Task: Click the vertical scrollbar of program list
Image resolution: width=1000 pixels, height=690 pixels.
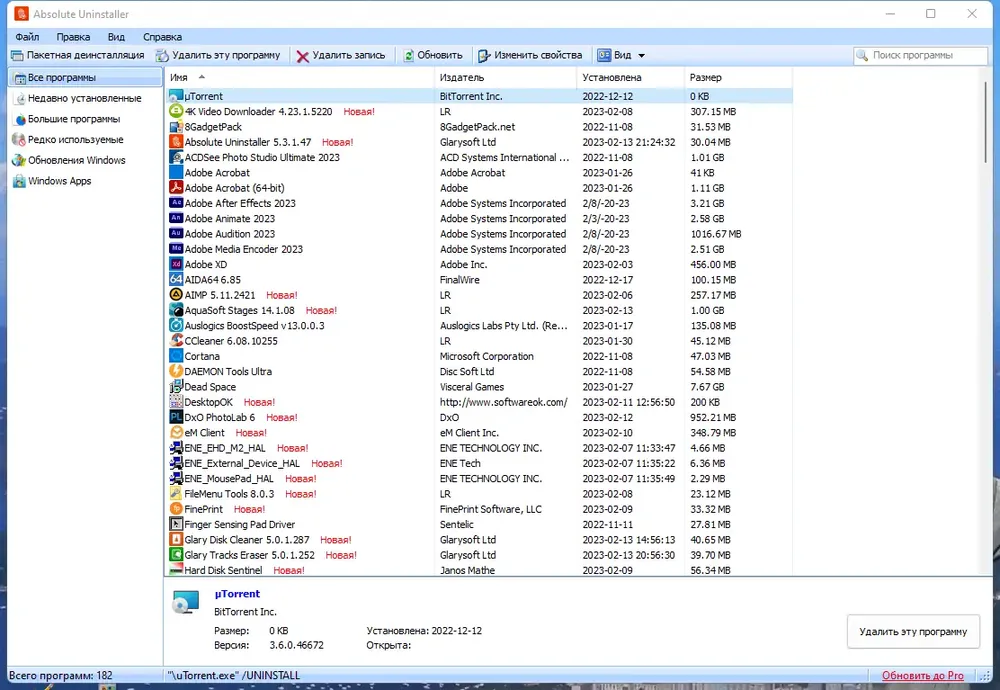Action: (985, 122)
